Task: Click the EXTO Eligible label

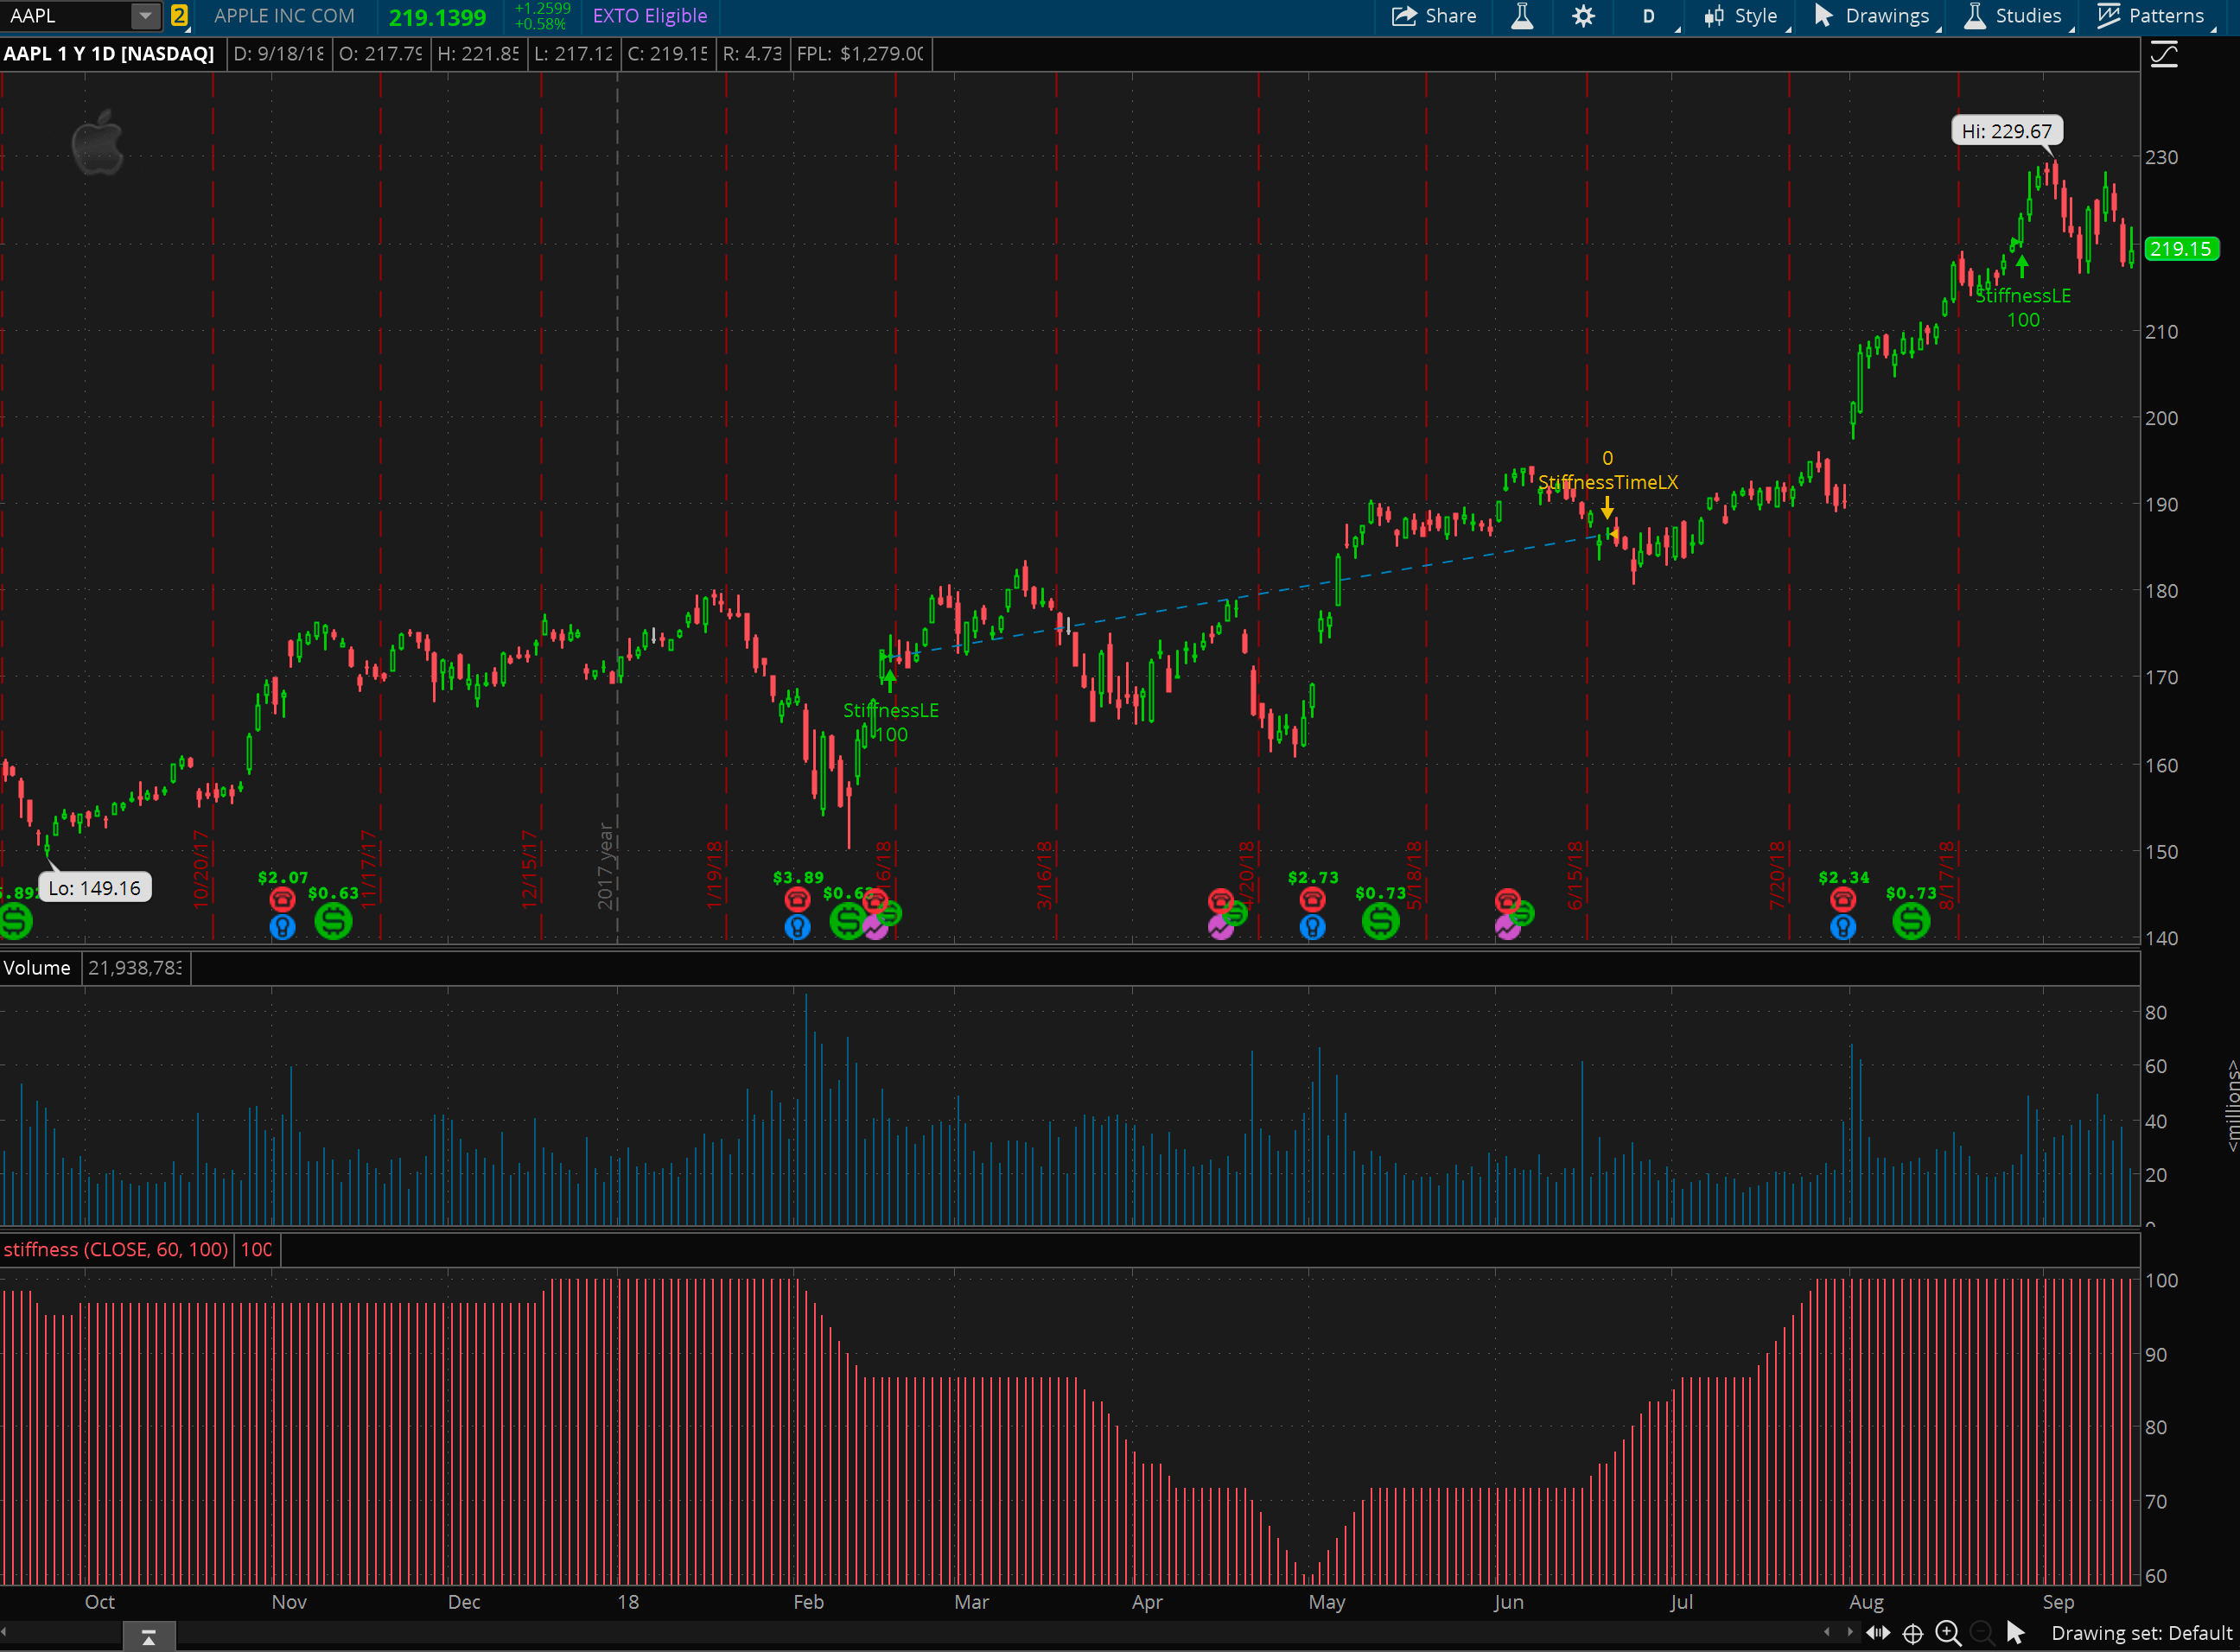Action: tap(650, 16)
